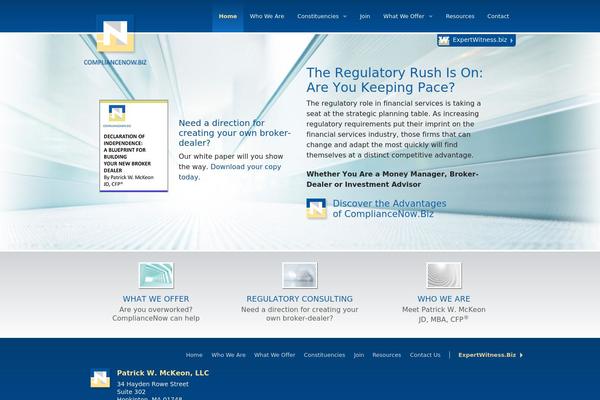Click the footer logo next to Patrick W. McKeon
600x400 pixels.
[x=100, y=379]
